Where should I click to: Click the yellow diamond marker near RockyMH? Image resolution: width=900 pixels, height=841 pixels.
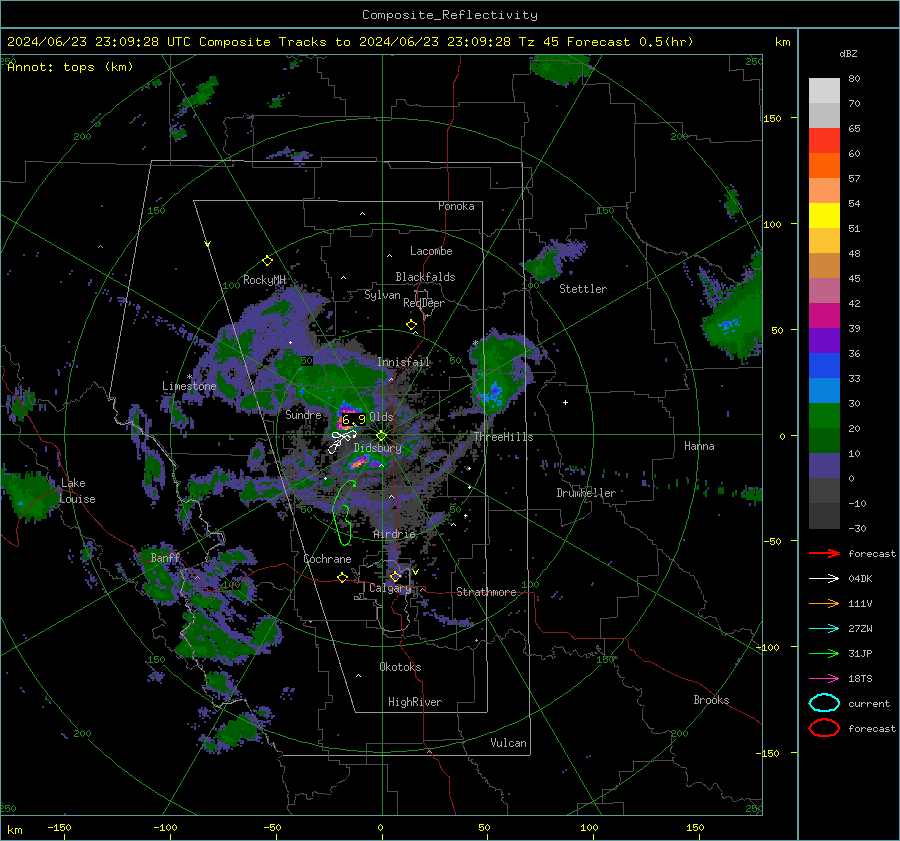(267, 261)
